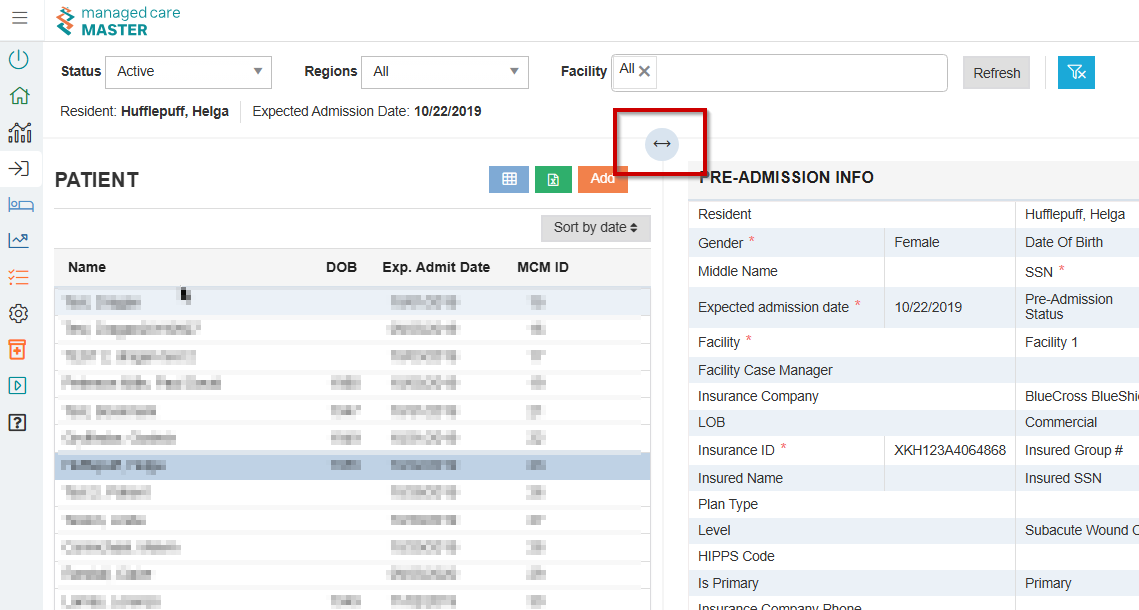Open the bar chart analytics sidebar icon

(x=20, y=132)
